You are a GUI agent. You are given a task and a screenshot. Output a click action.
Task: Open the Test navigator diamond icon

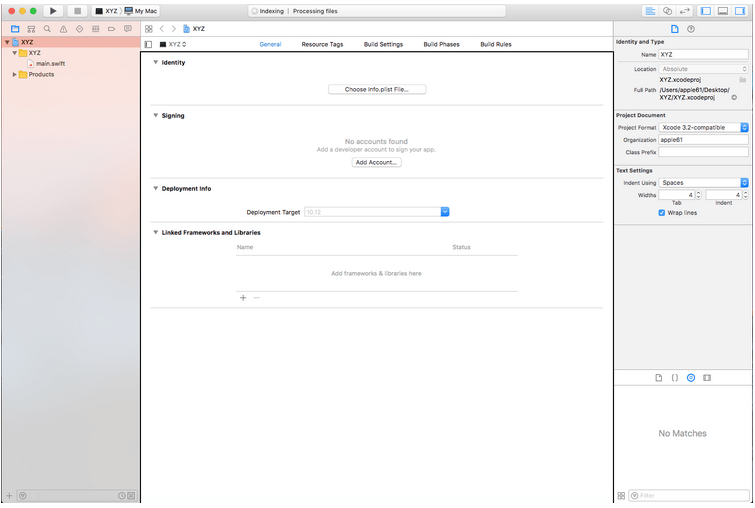coord(79,29)
